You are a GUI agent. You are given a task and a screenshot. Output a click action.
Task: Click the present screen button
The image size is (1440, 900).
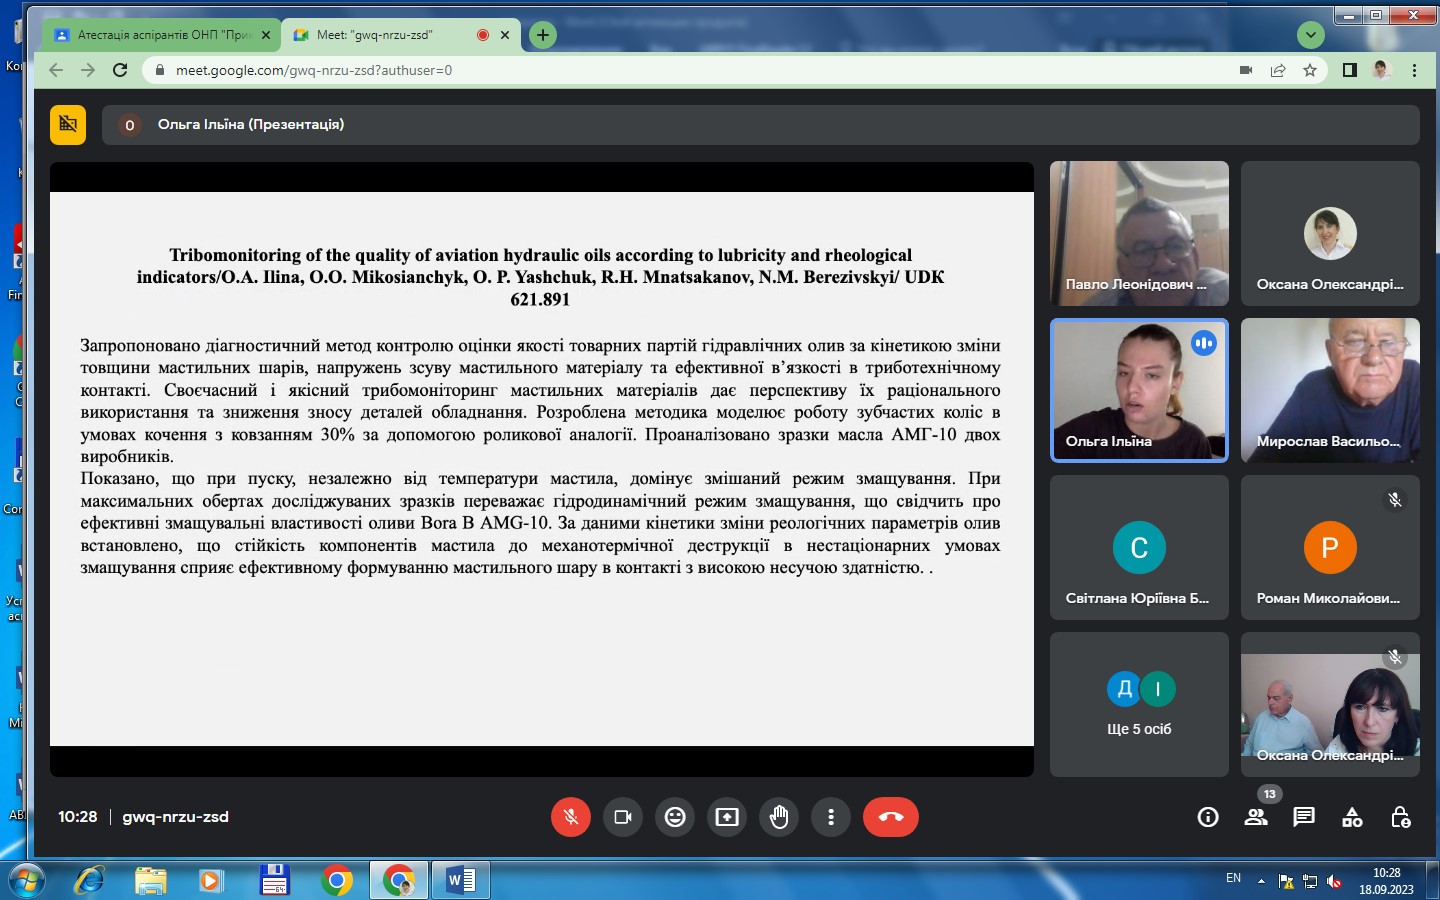point(727,817)
